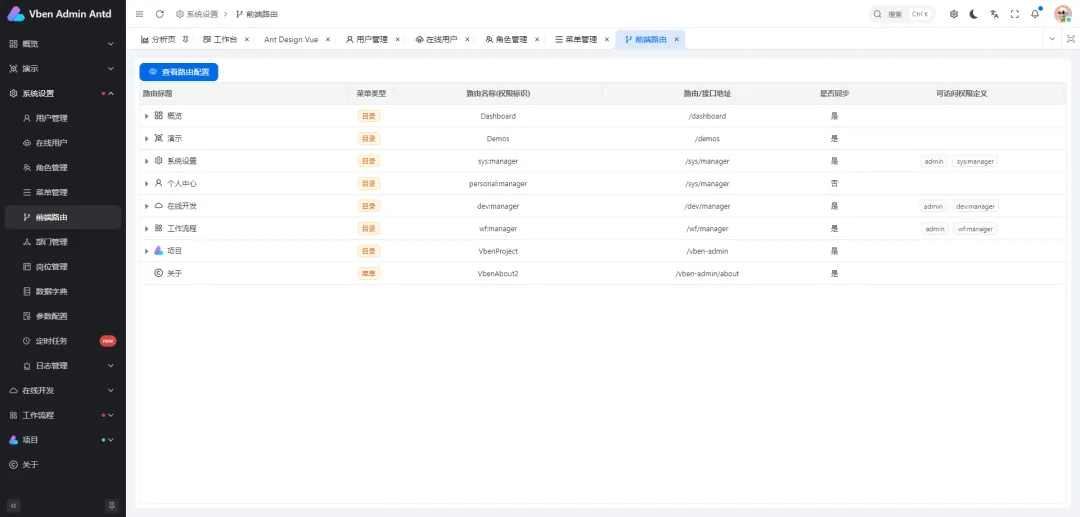The width and height of the screenshot is (1080, 517).
Task: Click the 概览 grid icon in the table row
Action: [158, 116]
